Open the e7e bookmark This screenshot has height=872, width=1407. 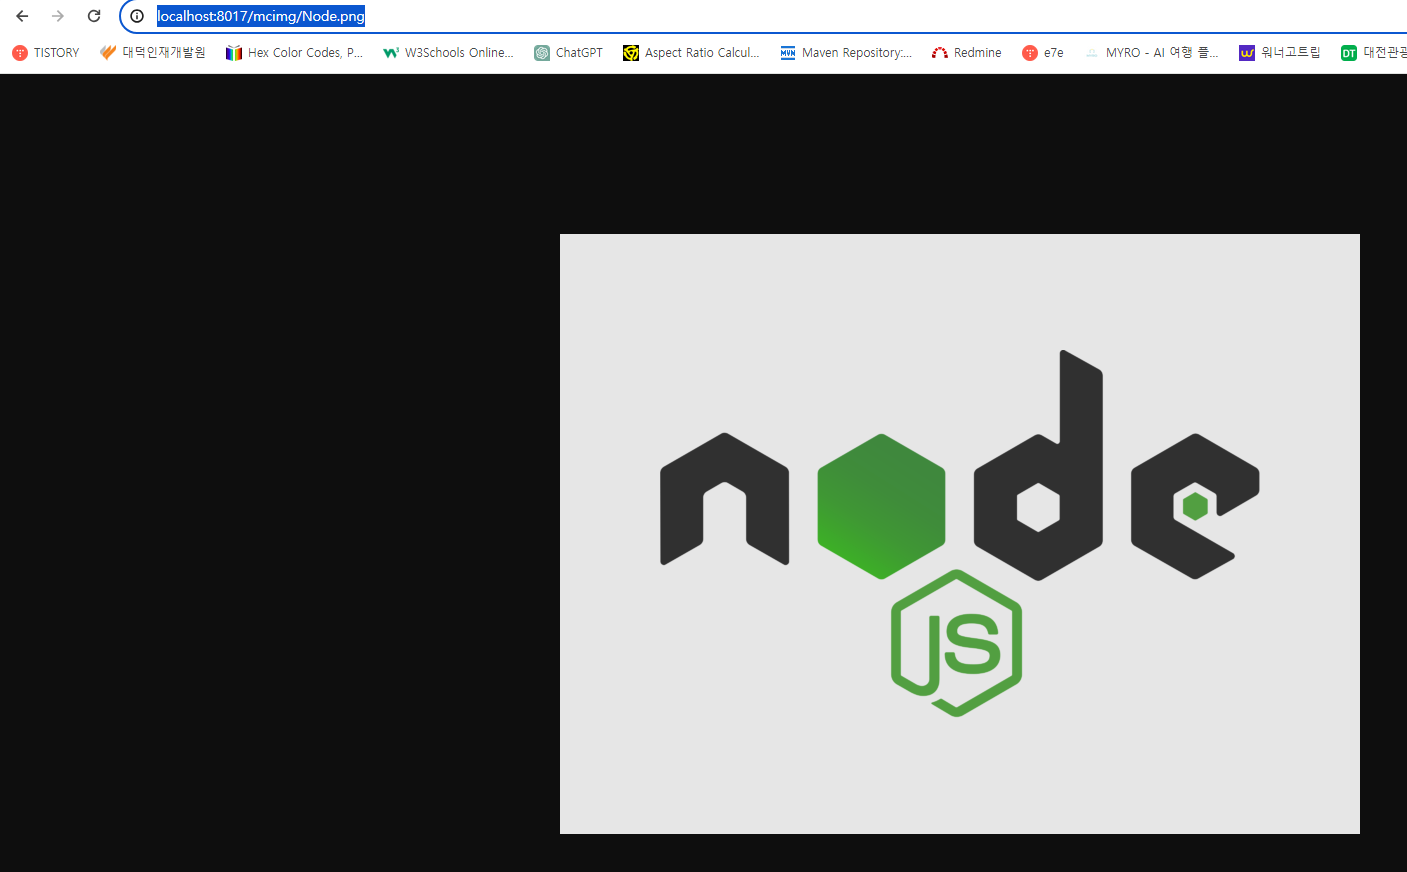[x=1043, y=53]
